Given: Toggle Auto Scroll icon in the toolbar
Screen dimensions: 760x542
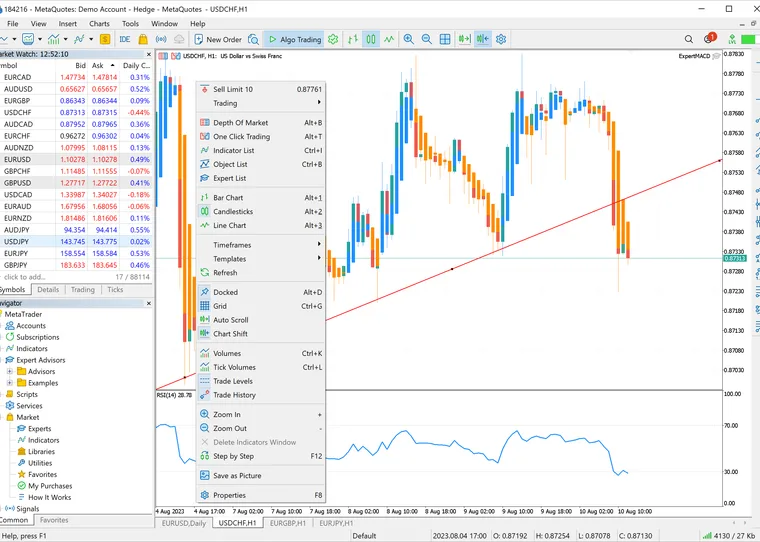Looking at the screenshot, I should click(x=464, y=39).
